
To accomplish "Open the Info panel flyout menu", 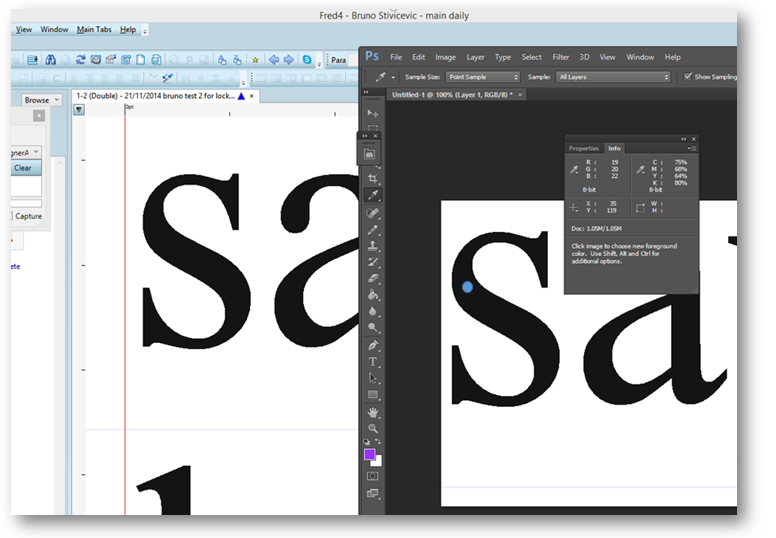I will 692,148.
